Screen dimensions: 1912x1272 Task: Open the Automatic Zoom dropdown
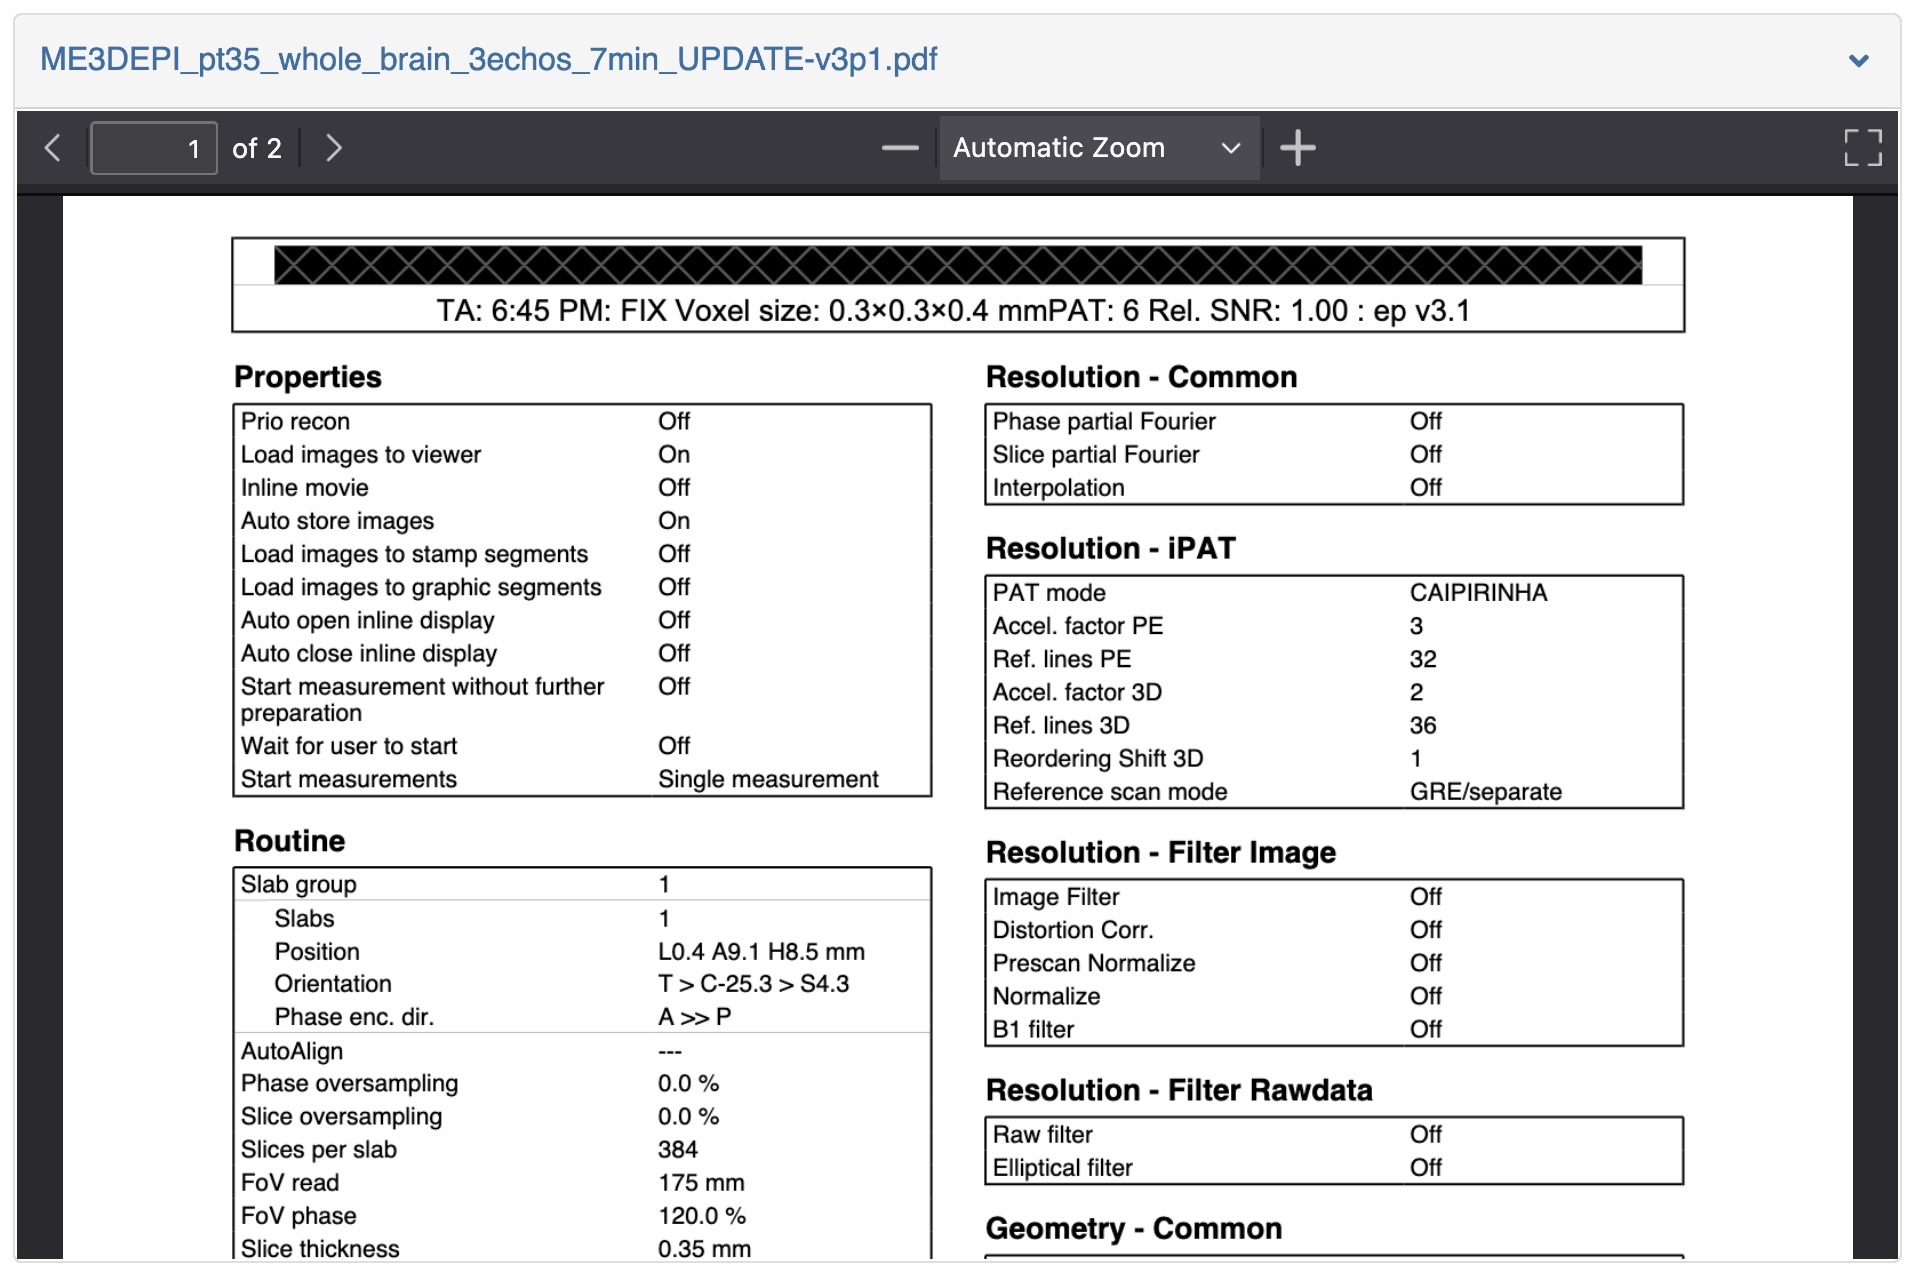[1097, 148]
